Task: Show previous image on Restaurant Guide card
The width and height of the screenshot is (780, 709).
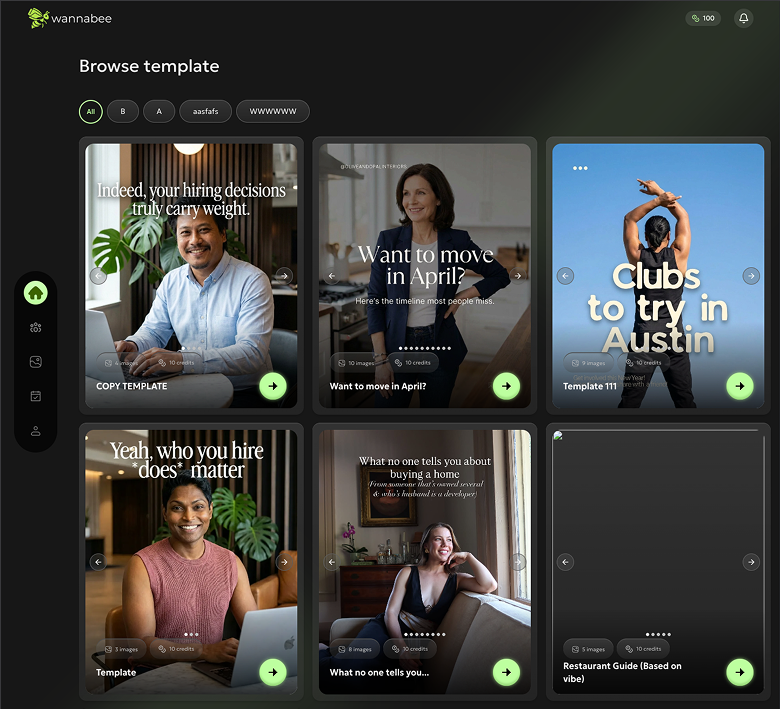Action: coord(565,562)
